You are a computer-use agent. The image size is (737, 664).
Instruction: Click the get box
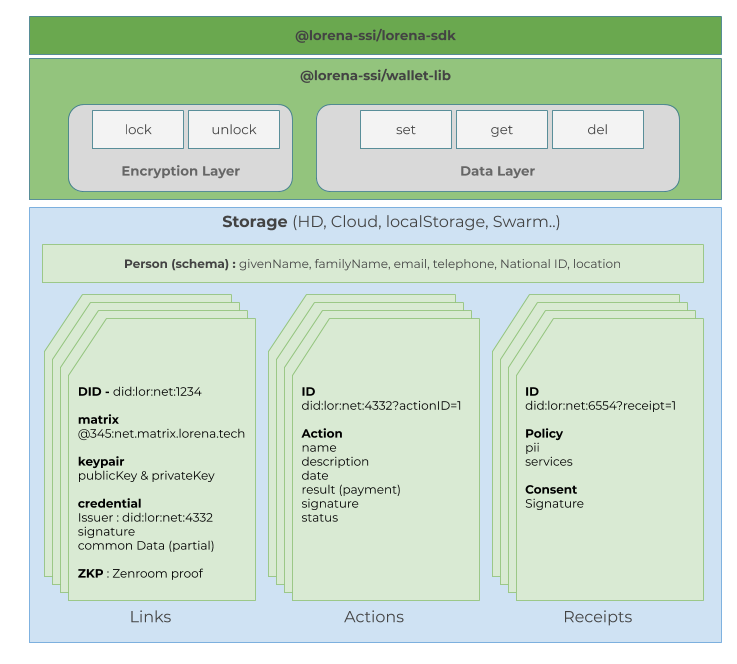pos(502,130)
